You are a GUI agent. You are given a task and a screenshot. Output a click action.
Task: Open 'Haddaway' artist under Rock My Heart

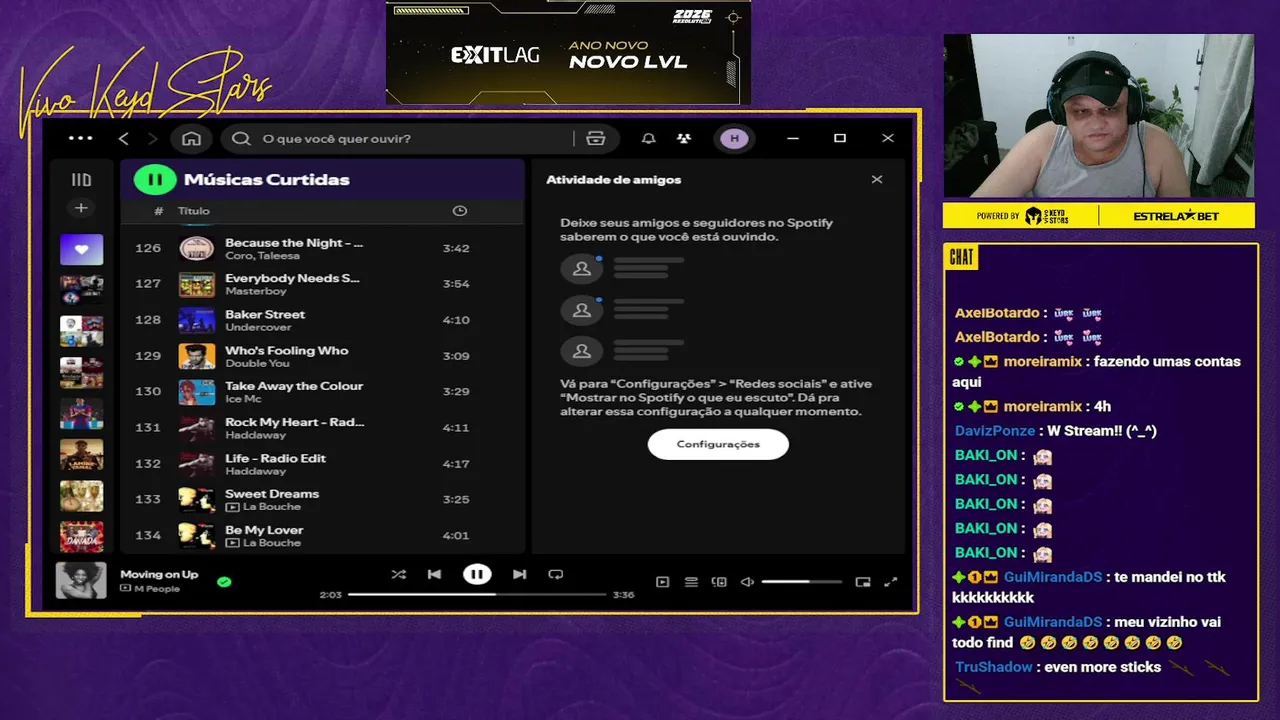[255, 435]
